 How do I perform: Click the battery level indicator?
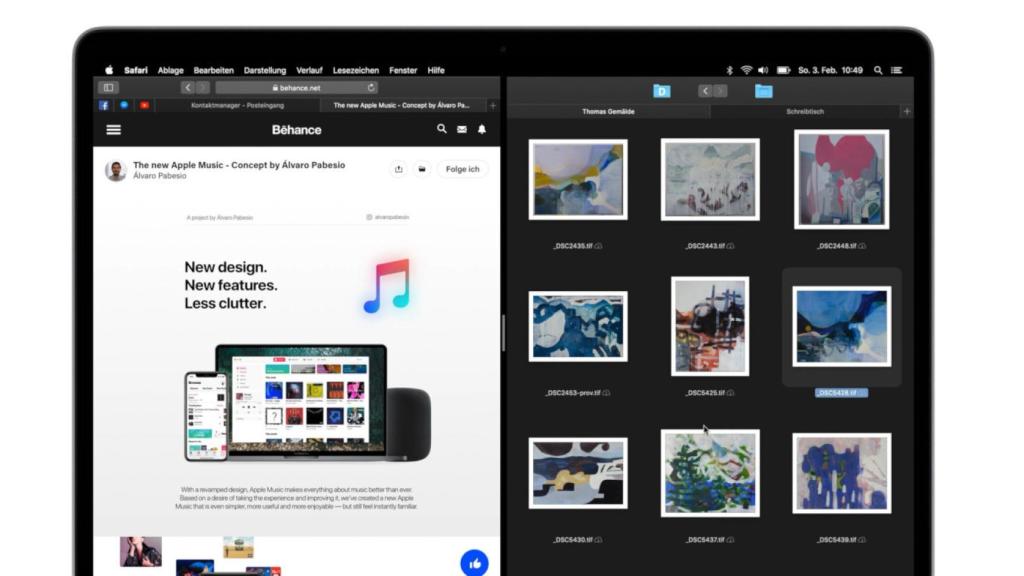coord(784,70)
